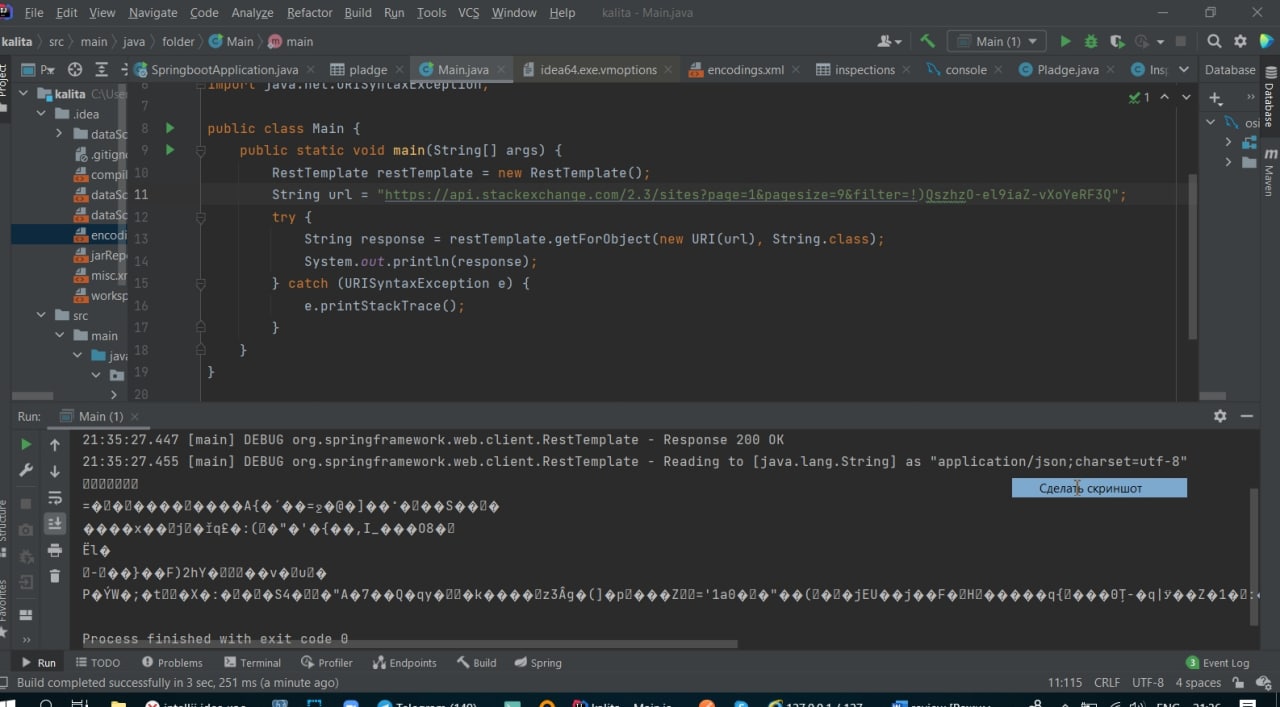
Task: Run Main with Coverage
Action: pyautogui.click(x=1117, y=41)
